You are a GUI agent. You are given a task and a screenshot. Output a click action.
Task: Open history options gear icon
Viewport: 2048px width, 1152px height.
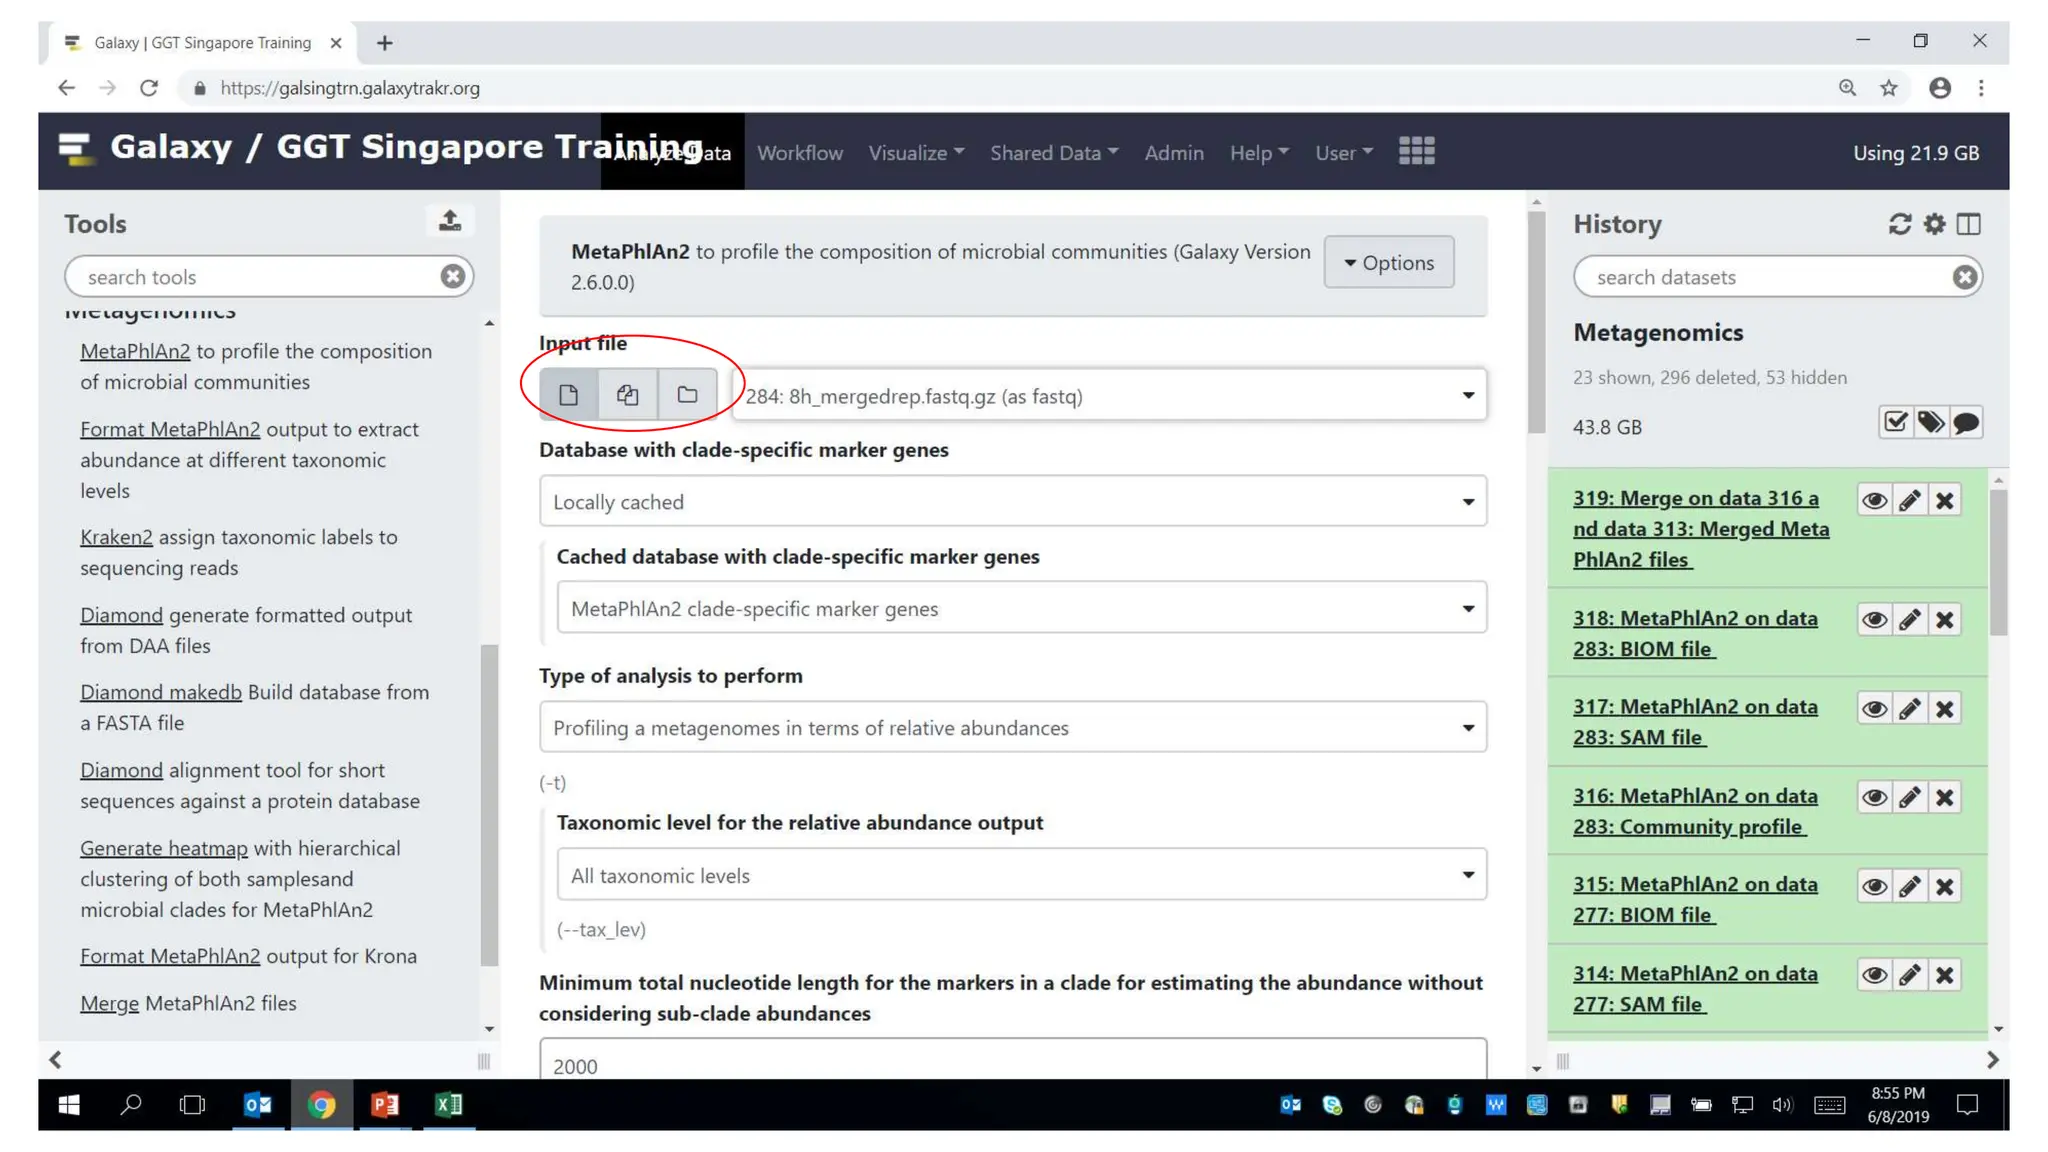click(1934, 224)
